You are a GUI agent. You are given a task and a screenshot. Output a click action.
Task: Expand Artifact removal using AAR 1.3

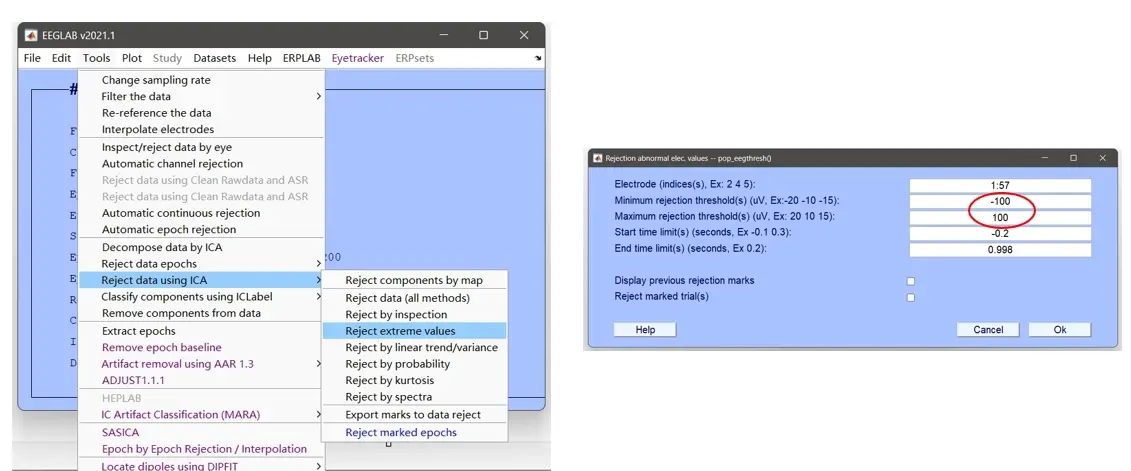point(201,364)
